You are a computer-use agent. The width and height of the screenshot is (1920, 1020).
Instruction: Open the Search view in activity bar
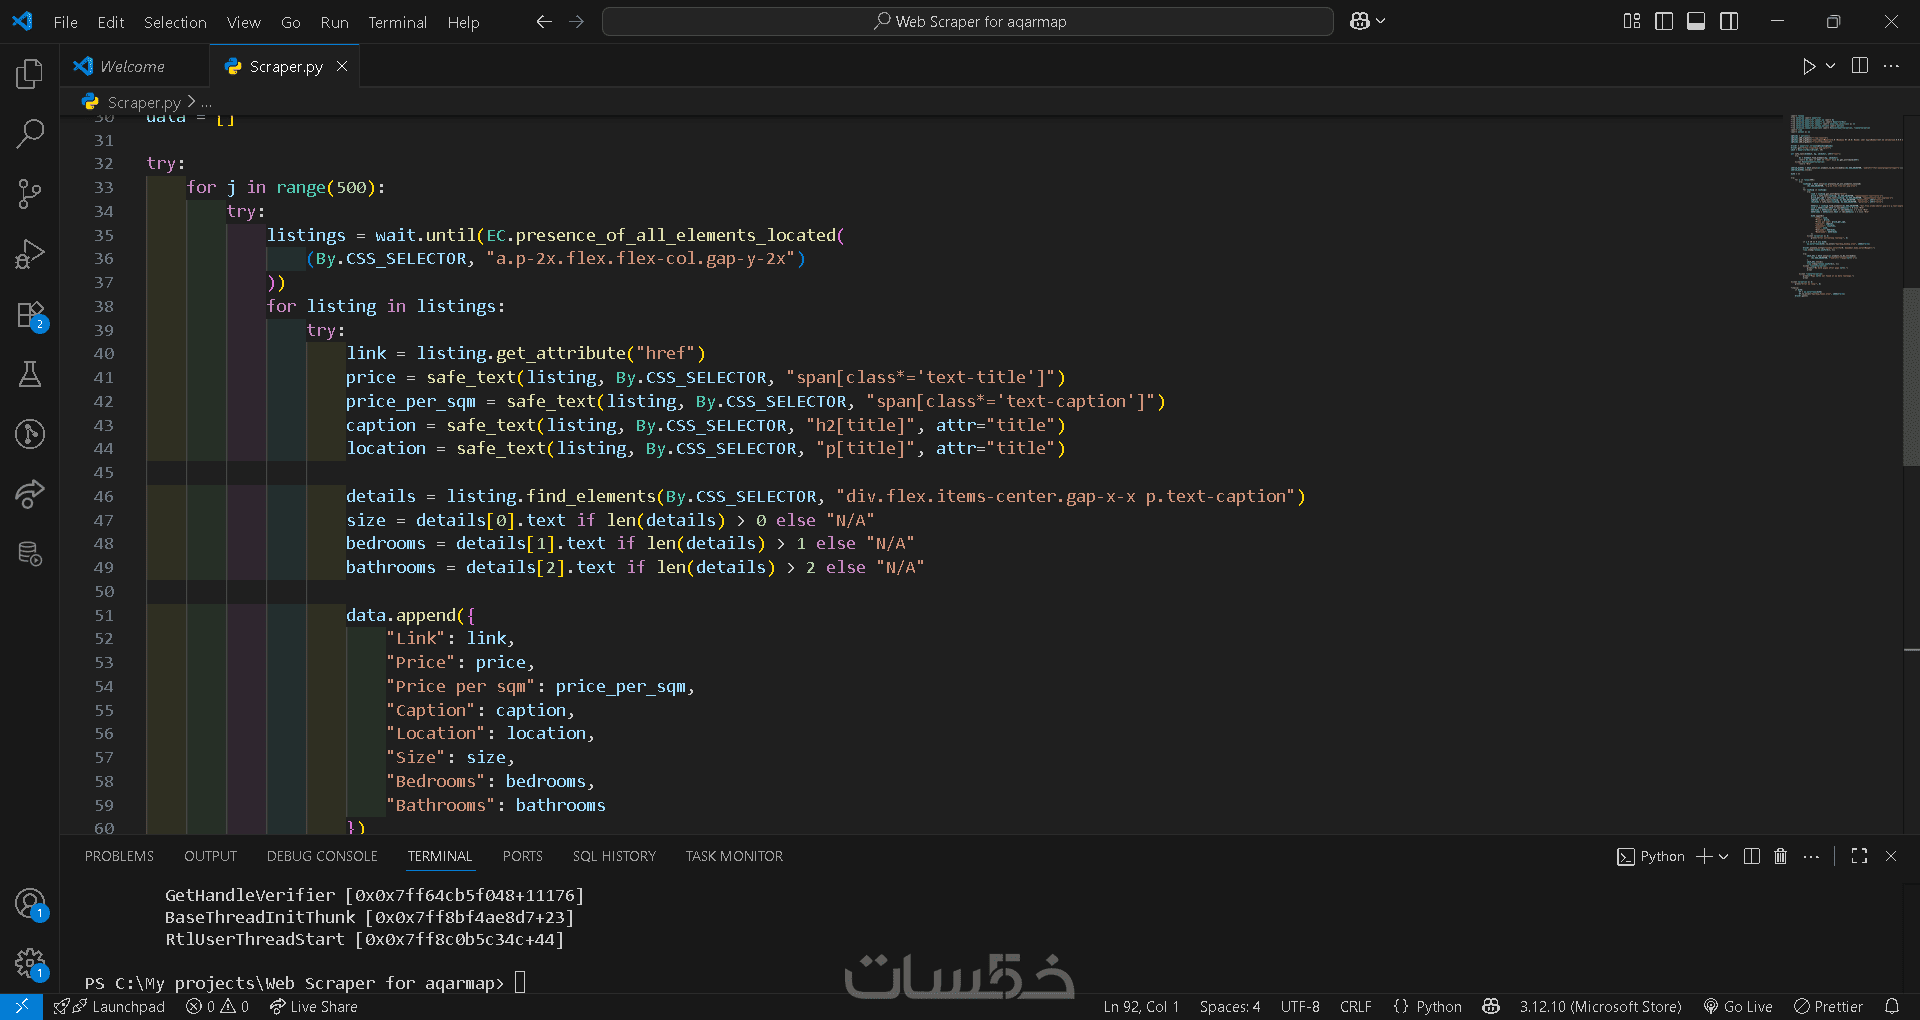(30, 133)
